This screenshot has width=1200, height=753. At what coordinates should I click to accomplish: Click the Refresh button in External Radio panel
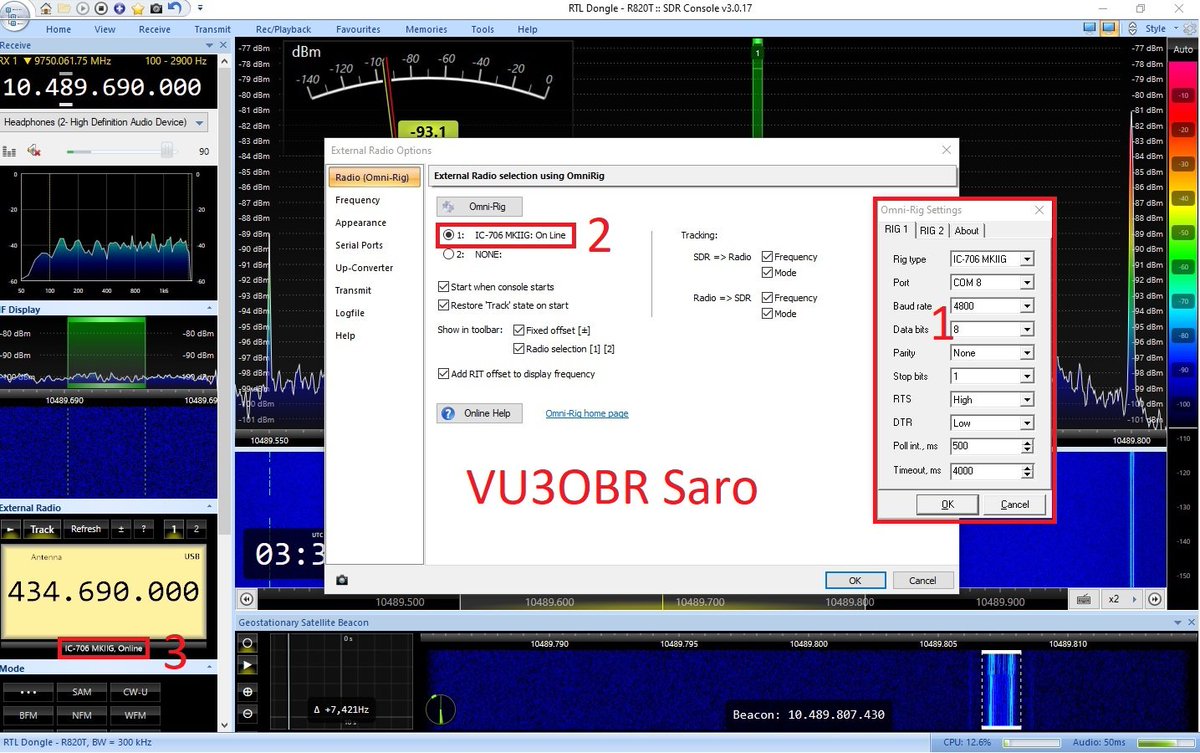[x=86, y=529]
